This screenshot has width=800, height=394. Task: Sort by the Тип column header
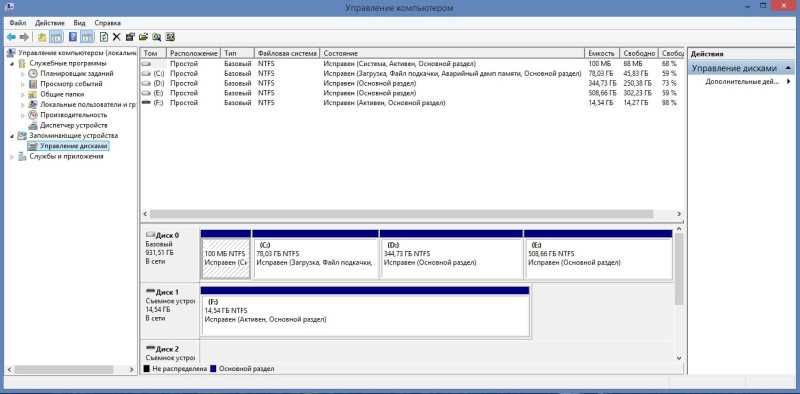(x=237, y=53)
